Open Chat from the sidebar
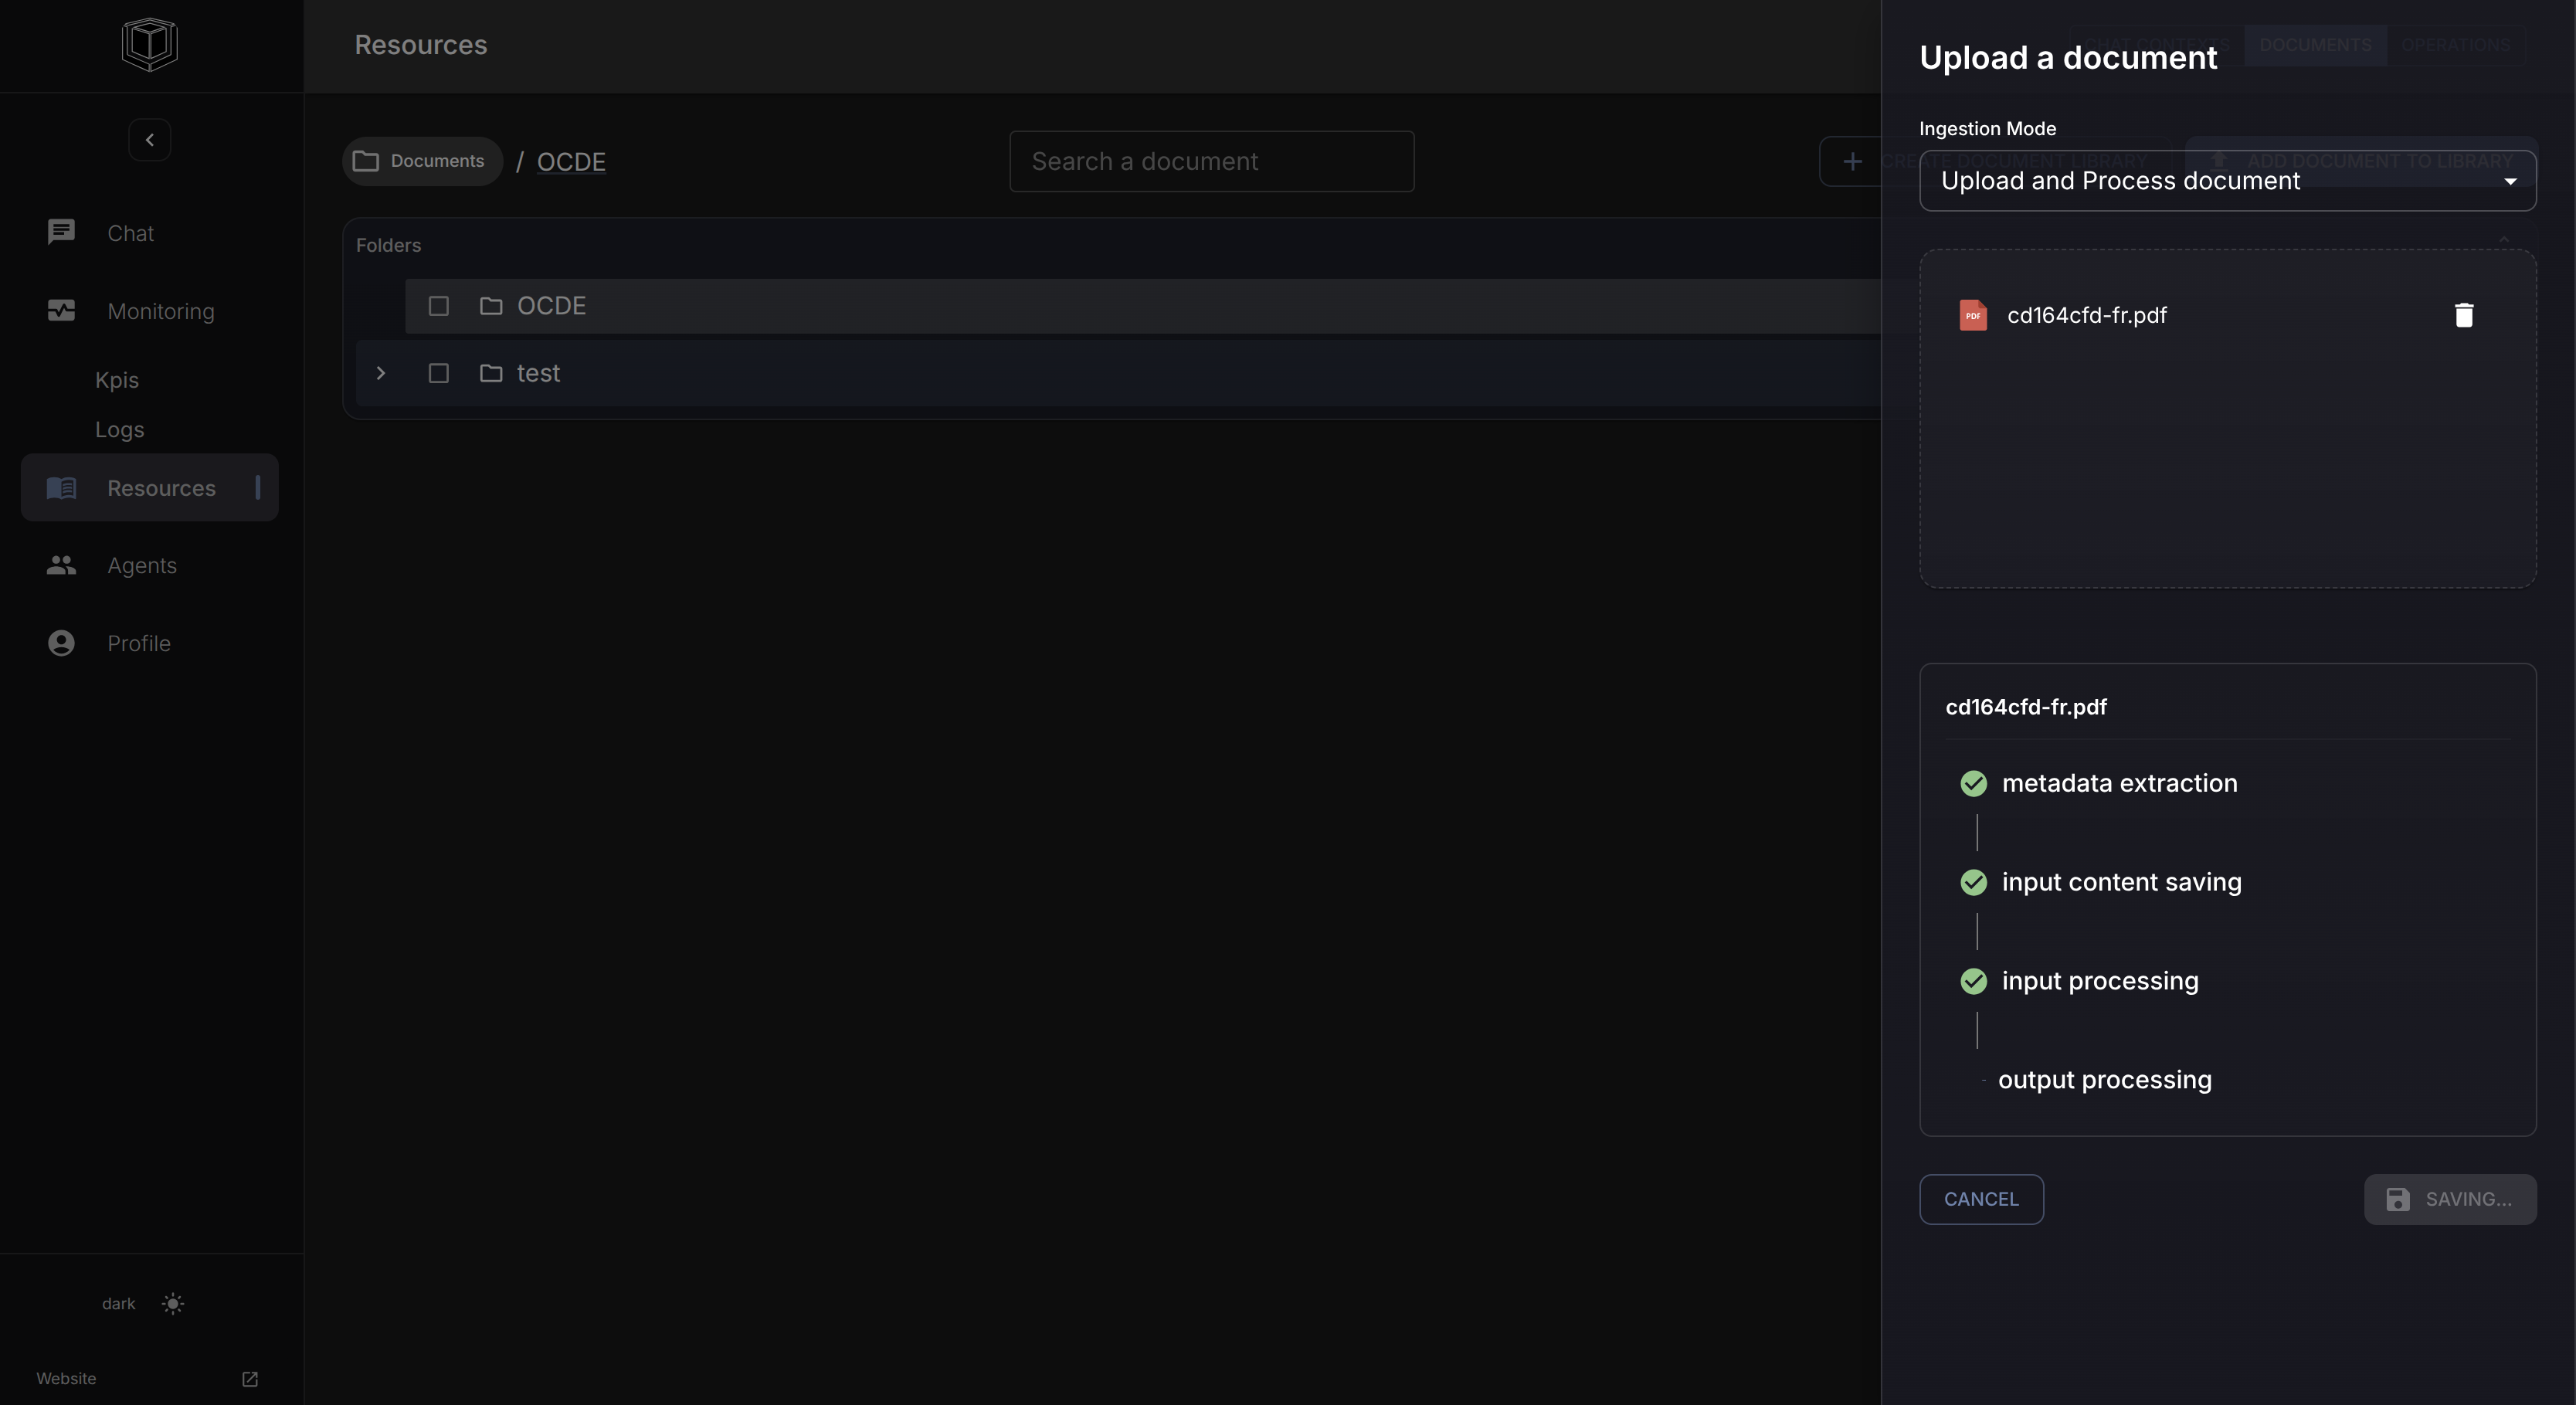The height and width of the screenshot is (1405, 2576). point(130,233)
